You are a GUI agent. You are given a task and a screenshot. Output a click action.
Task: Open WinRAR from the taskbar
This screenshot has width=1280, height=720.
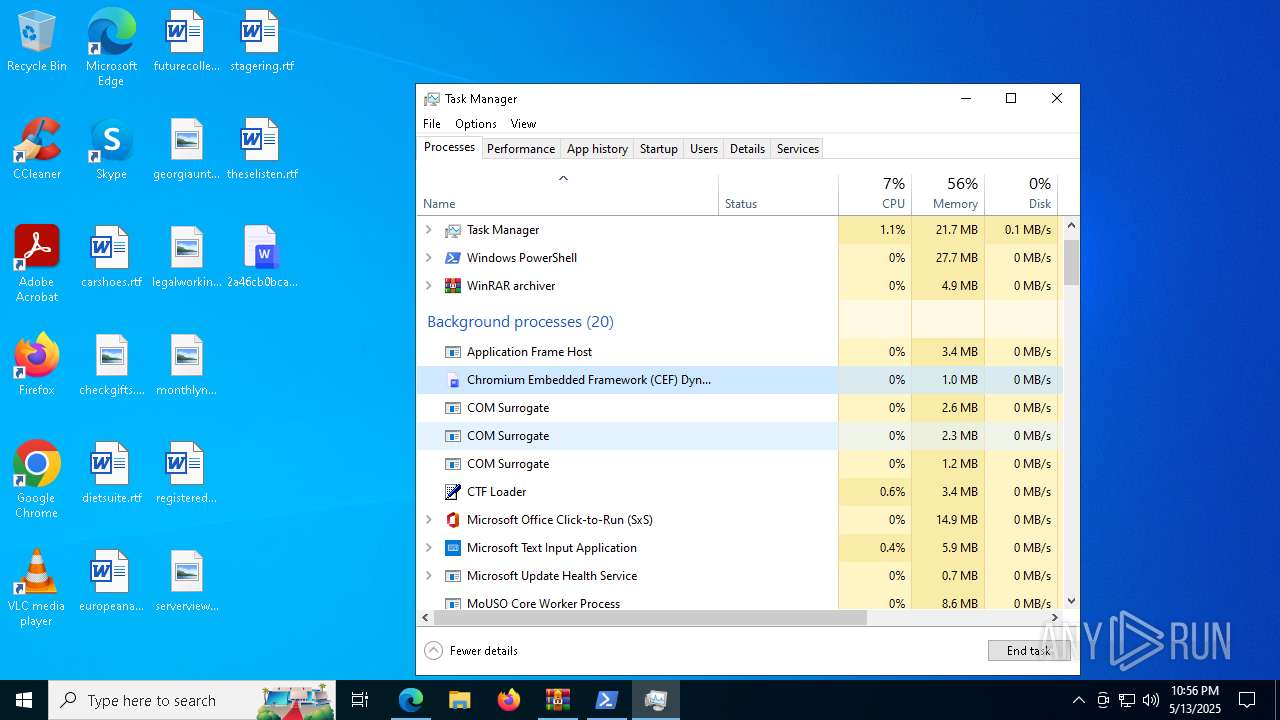point(558,700)
